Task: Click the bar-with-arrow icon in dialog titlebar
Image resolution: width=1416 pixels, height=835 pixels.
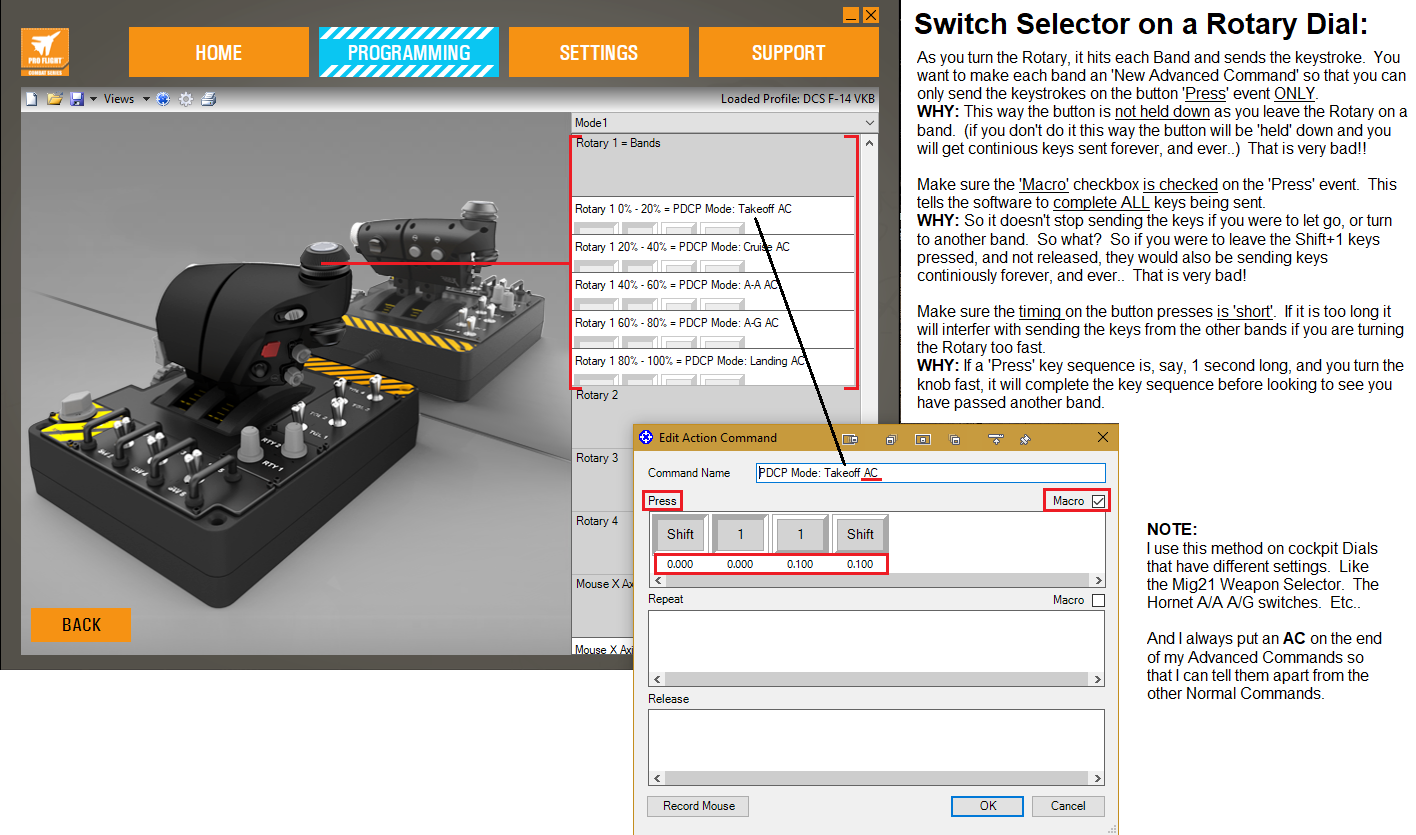Action: click(x=995, y=438)
